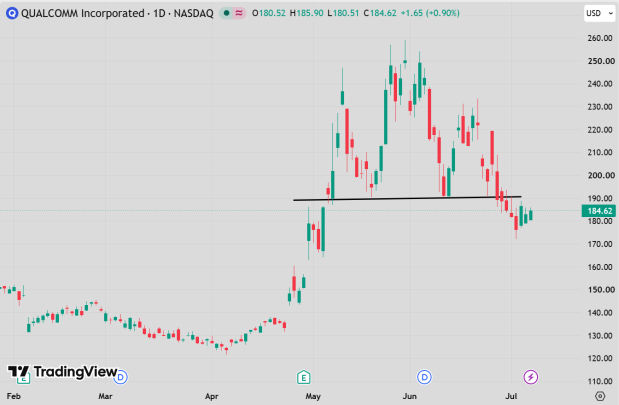
Task: Click the May time axis label
Action: point(313,396)
